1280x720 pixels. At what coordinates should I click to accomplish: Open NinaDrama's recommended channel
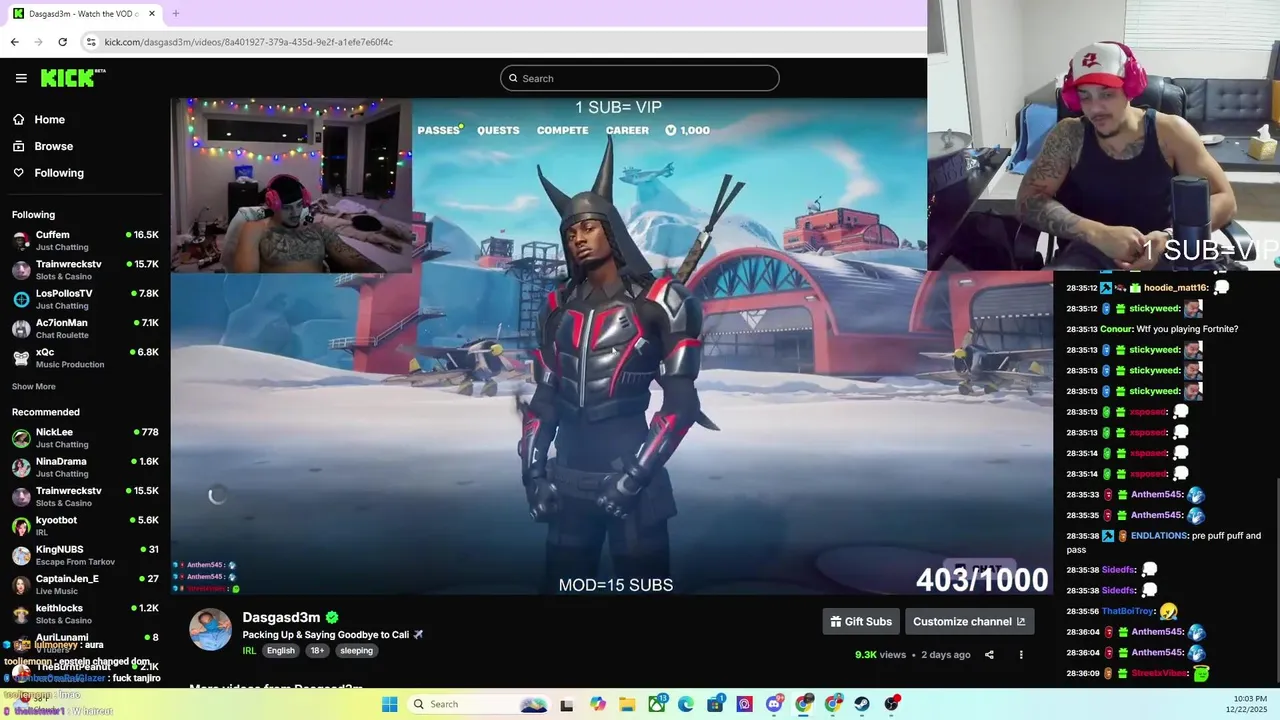pyautogui.click(x=85, y=467)
